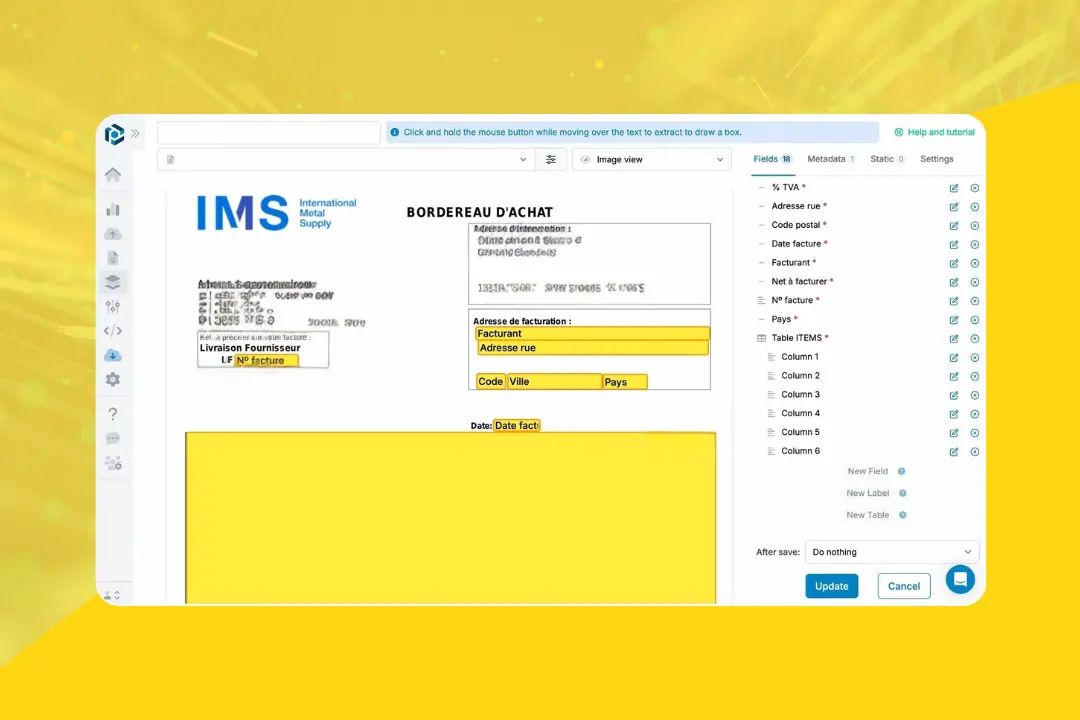Open the speech bubble messages icon in sidebar
Viewport: 1080px width, 720px height.
pos(113,438)
